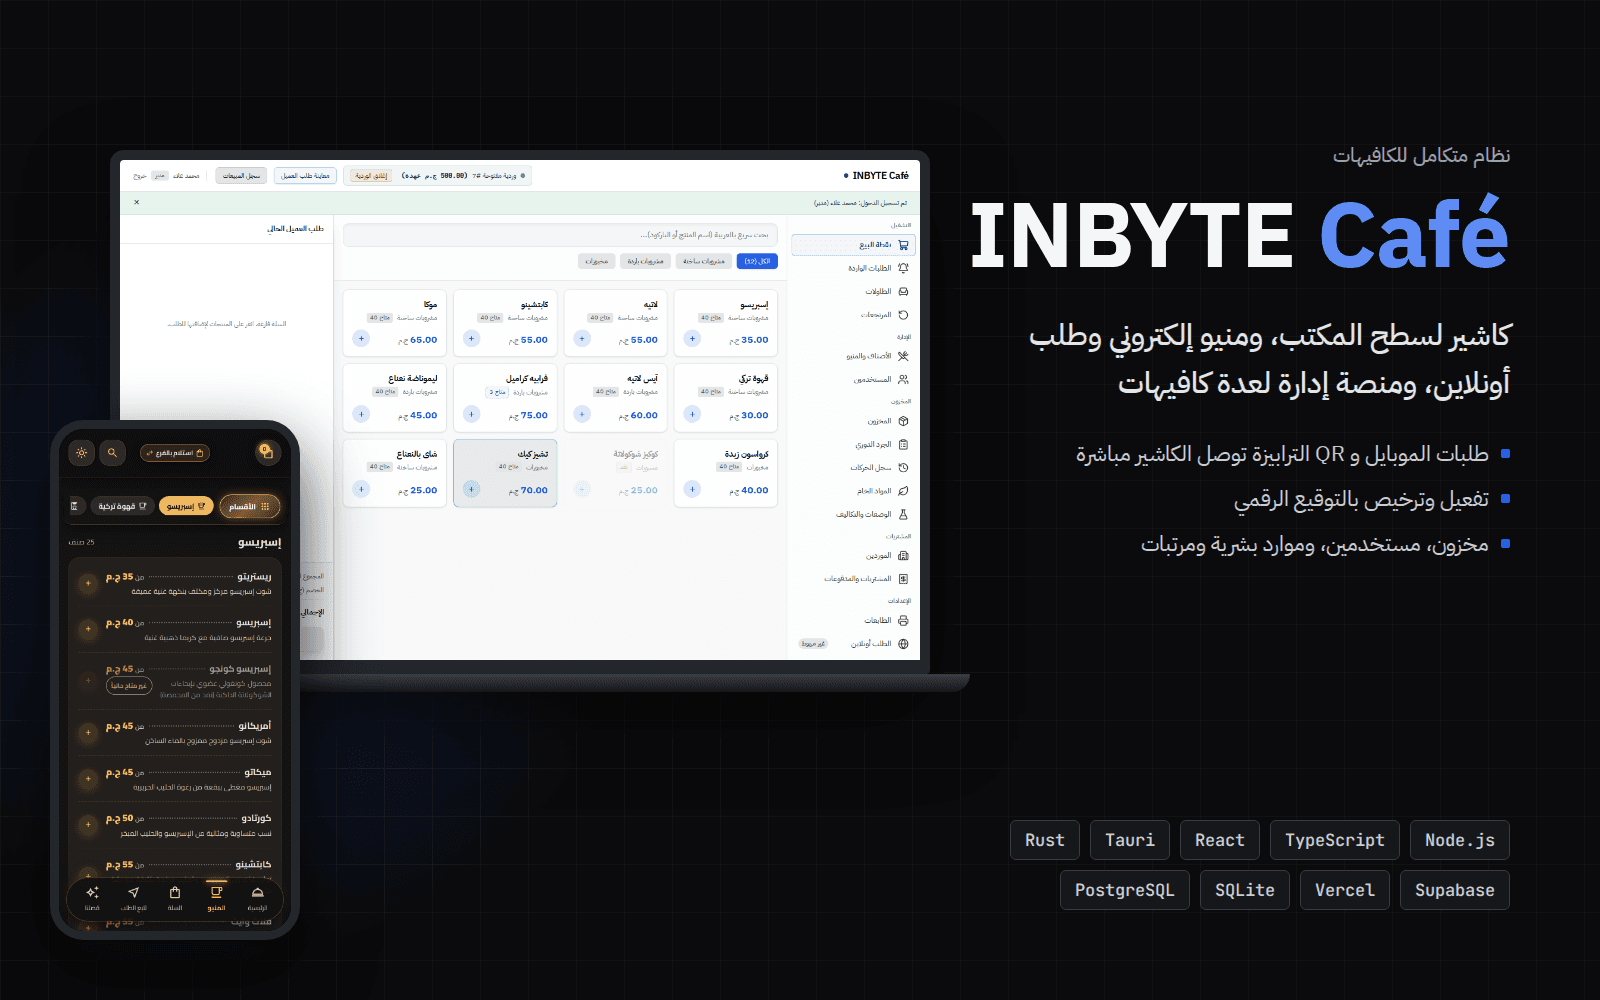Add موكا 65.00 to the order
1600x1000 pixels.
point(361,339)
